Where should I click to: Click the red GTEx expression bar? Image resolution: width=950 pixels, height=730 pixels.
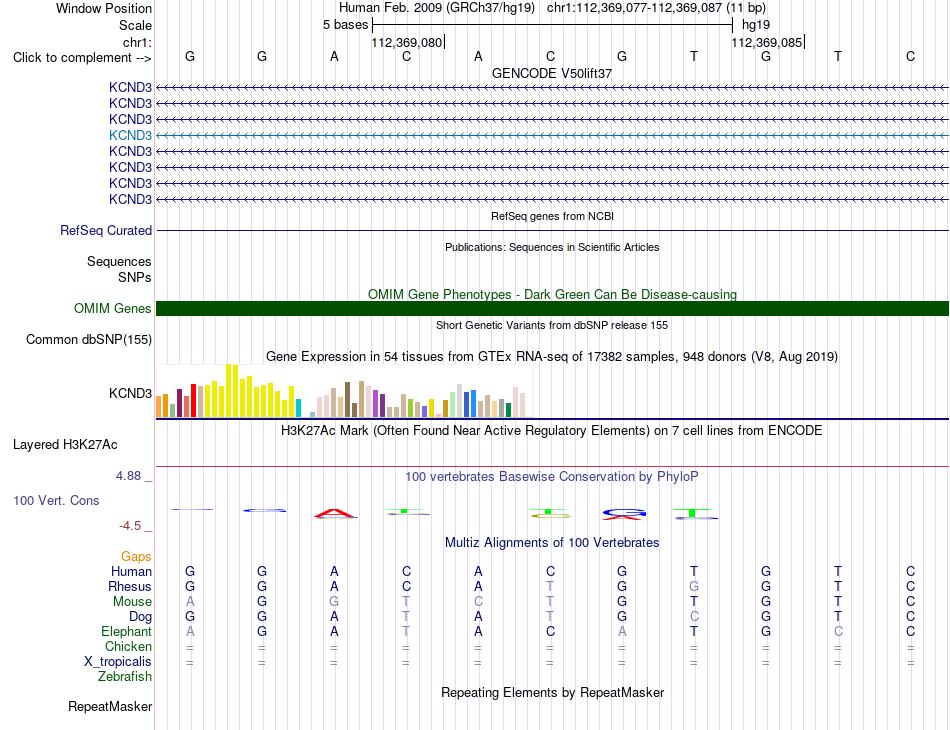[x=193, y=400]
